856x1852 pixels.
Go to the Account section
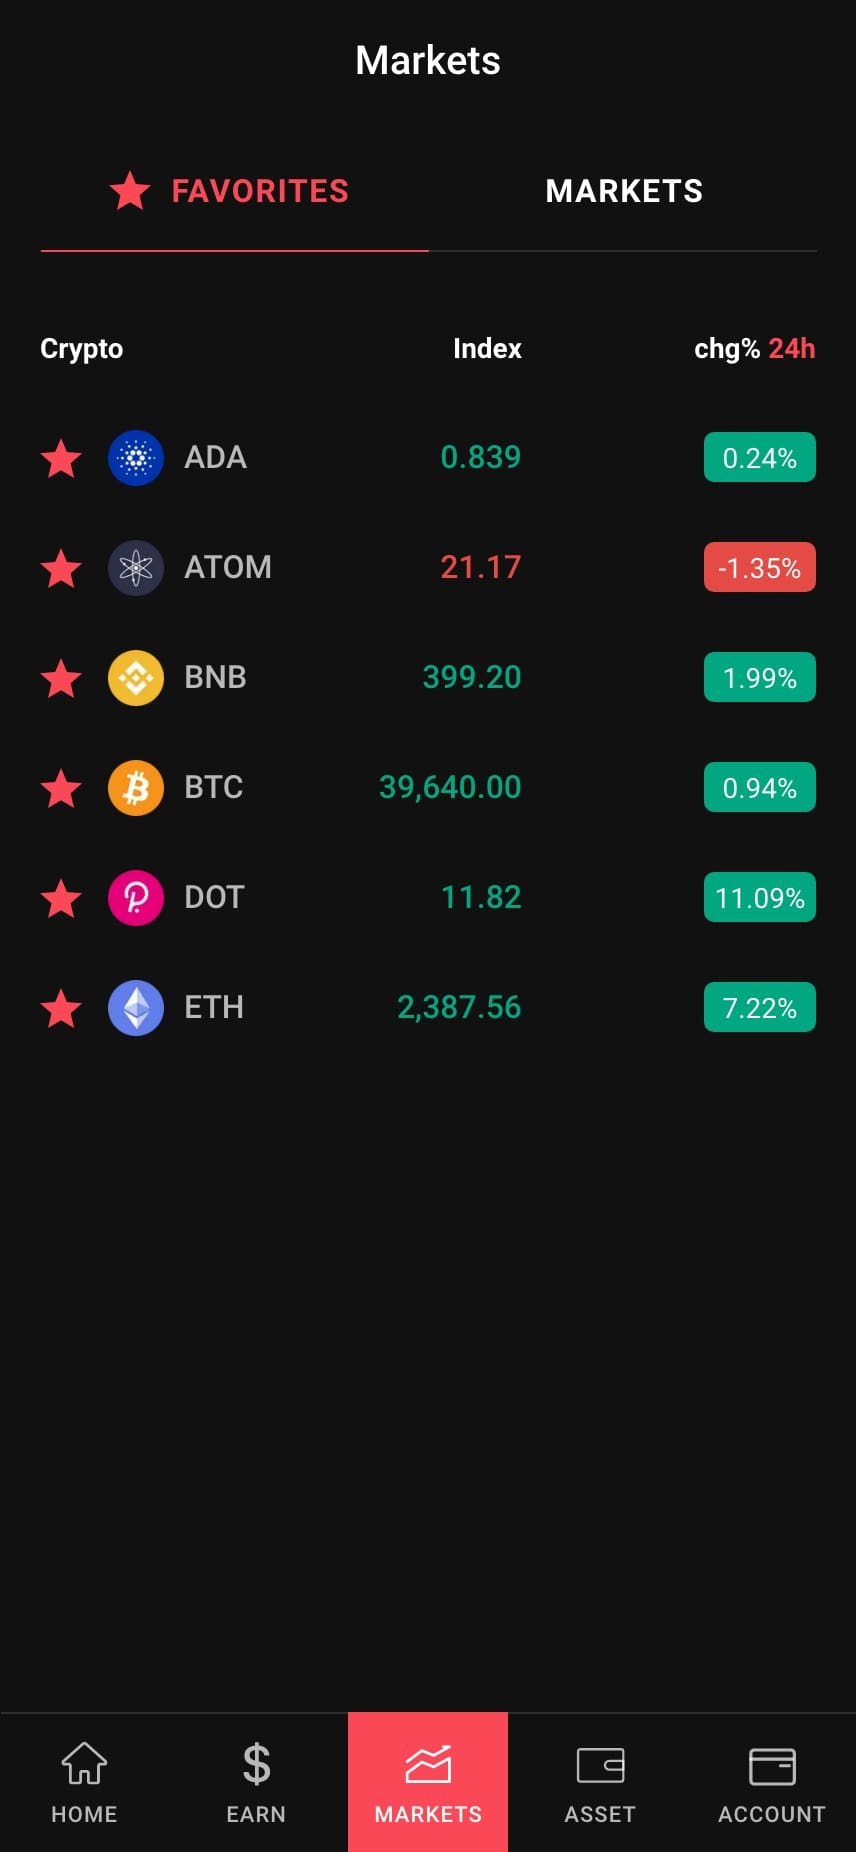click(x=772, y=1782)
